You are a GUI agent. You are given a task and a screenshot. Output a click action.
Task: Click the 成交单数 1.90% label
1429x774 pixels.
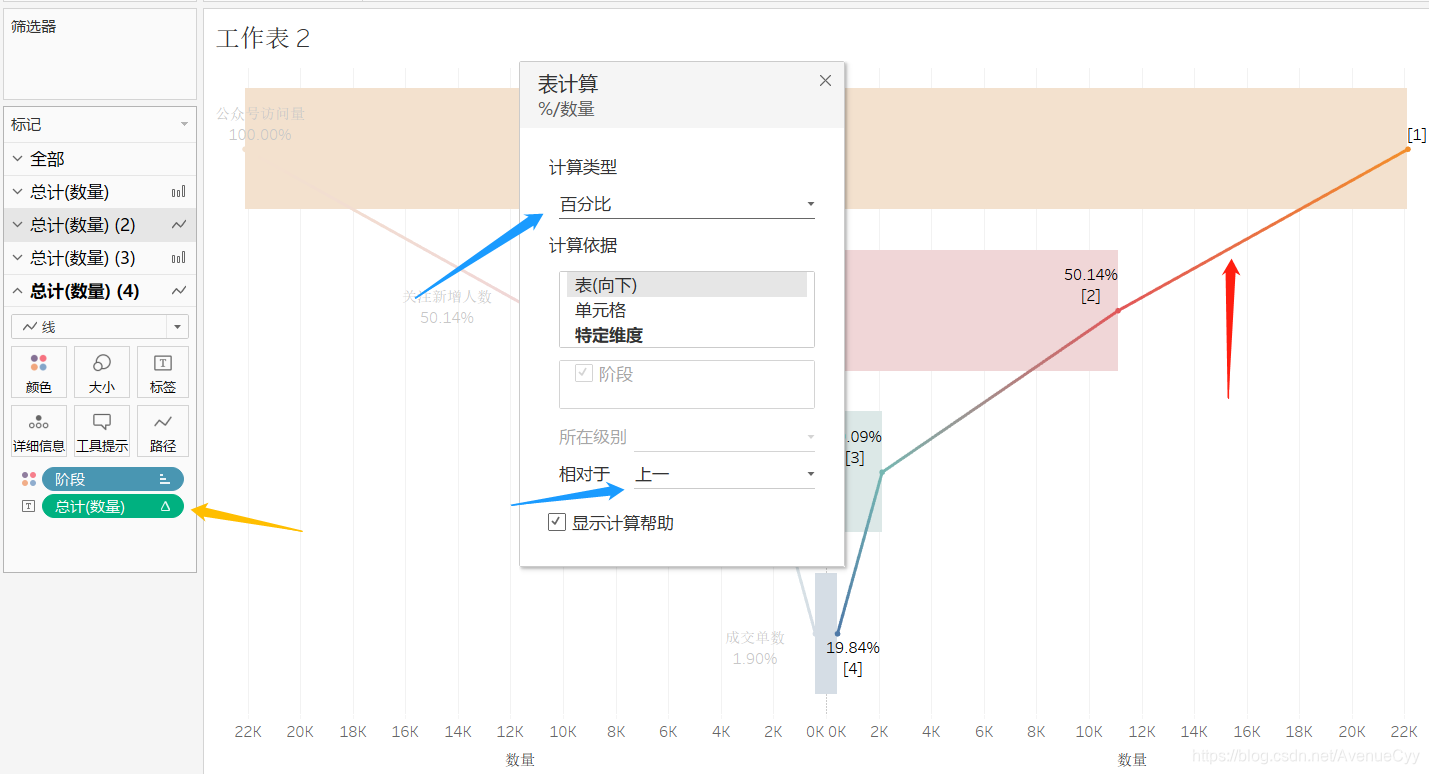pyautogui.click(x=755, y=648)
